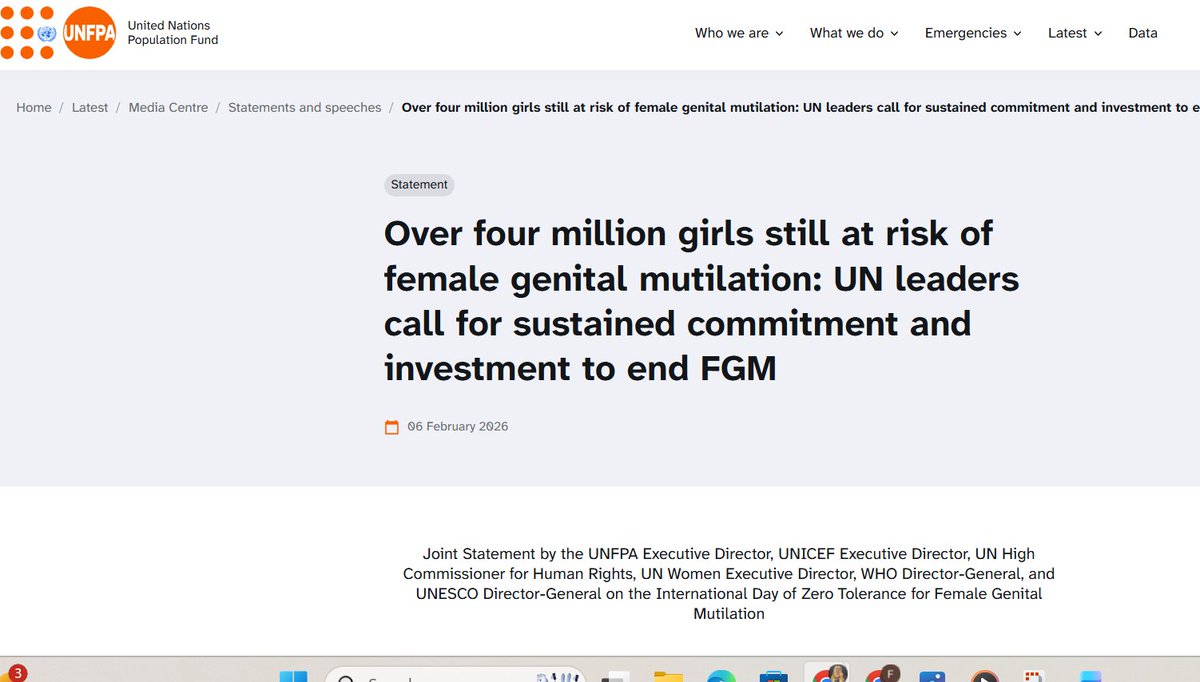Go to Home via the breadcrumb
Image resolution: width=1200 pixels, height=682 pixels.
[33, 107]
